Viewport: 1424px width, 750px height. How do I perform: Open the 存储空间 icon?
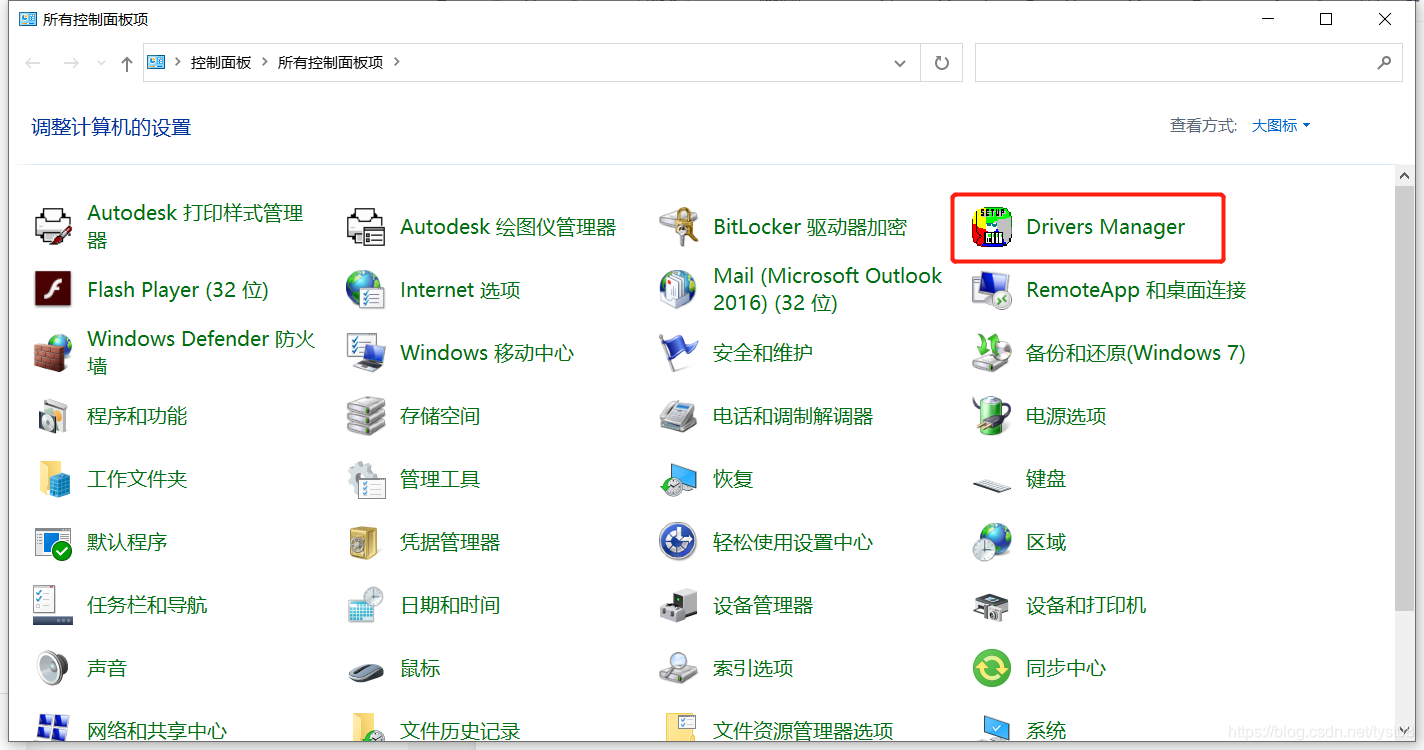pos(366,416)
